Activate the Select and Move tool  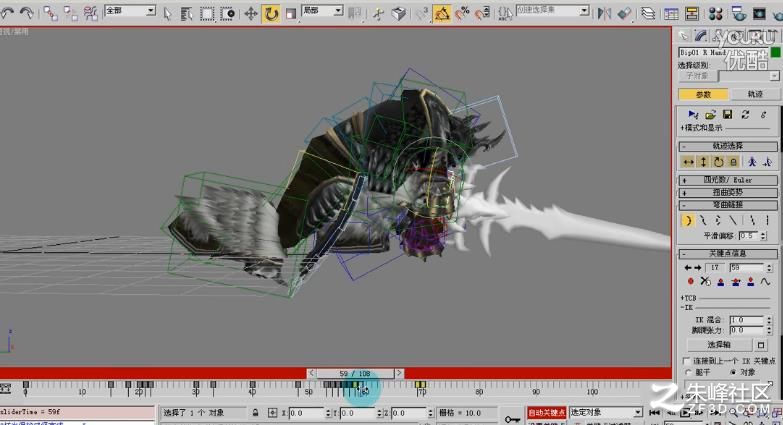point(250,14)
